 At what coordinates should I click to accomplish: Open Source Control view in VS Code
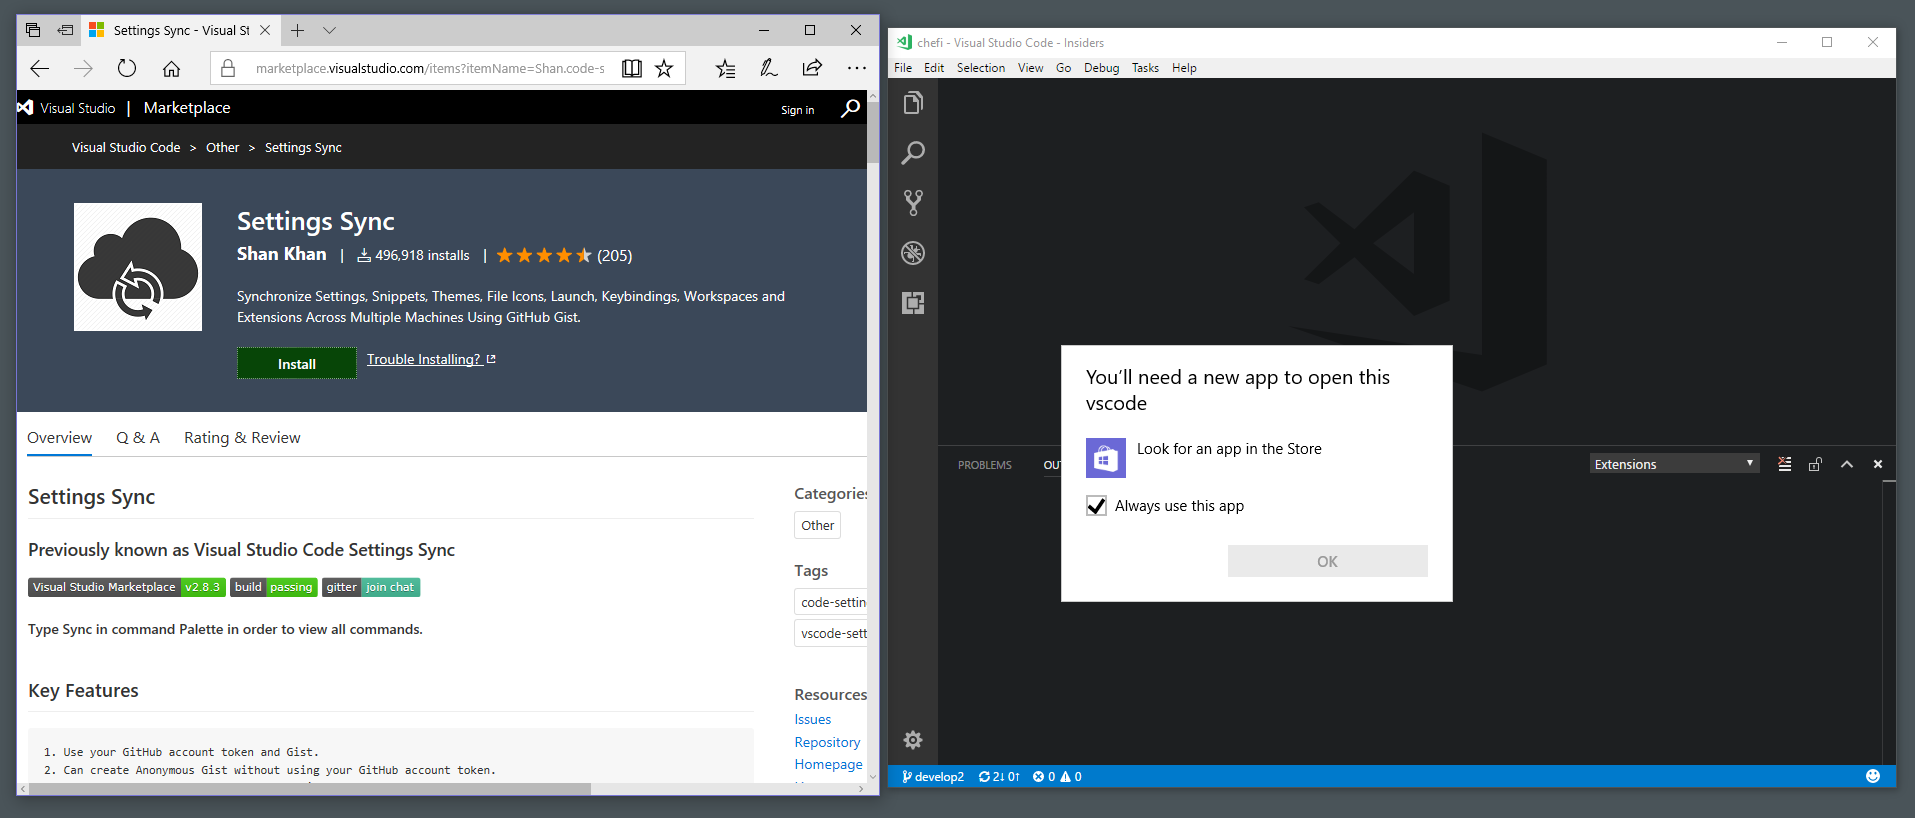pos(913,203)
